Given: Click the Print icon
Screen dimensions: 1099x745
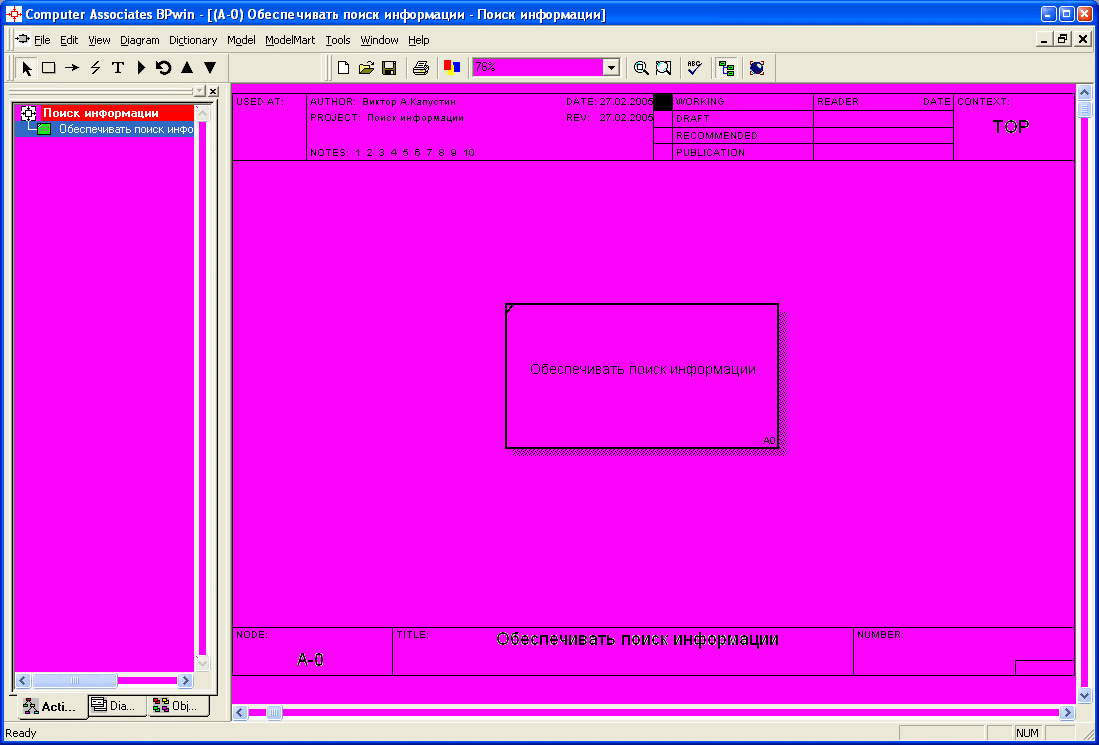Looking at the screenshot, I should tap(421, 68).
